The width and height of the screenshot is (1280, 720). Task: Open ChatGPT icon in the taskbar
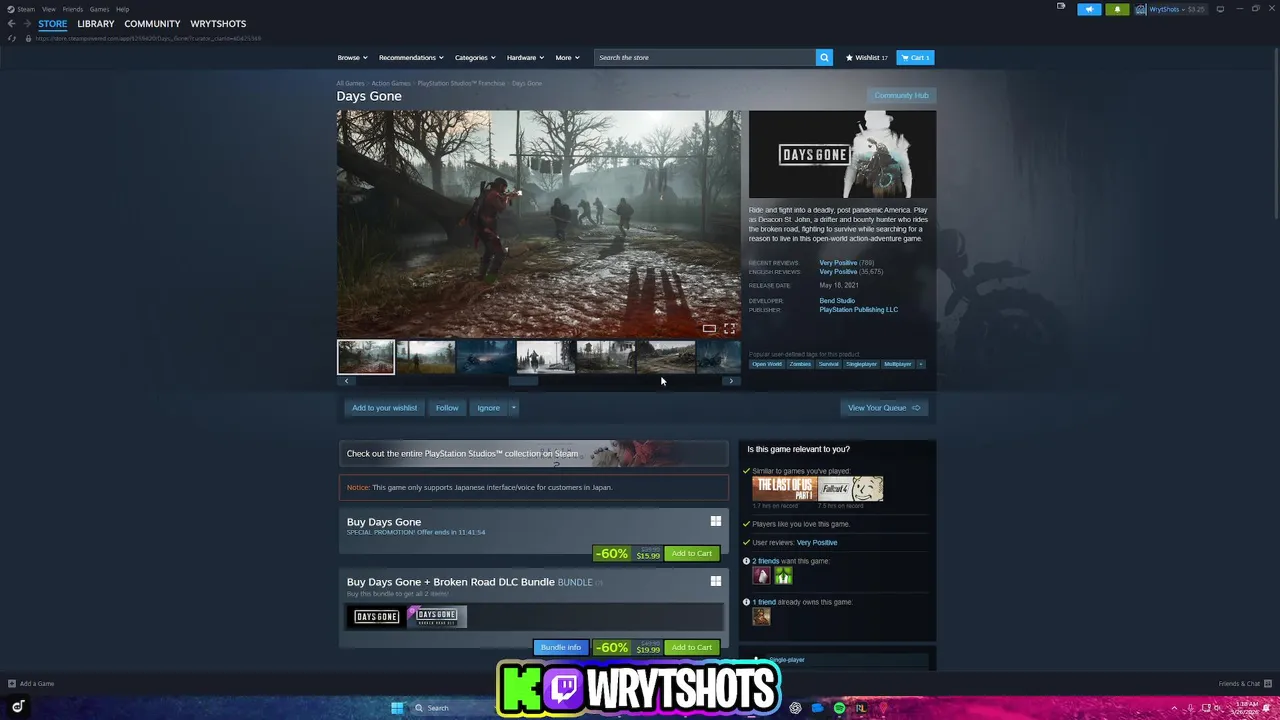(x=795, y=708)
